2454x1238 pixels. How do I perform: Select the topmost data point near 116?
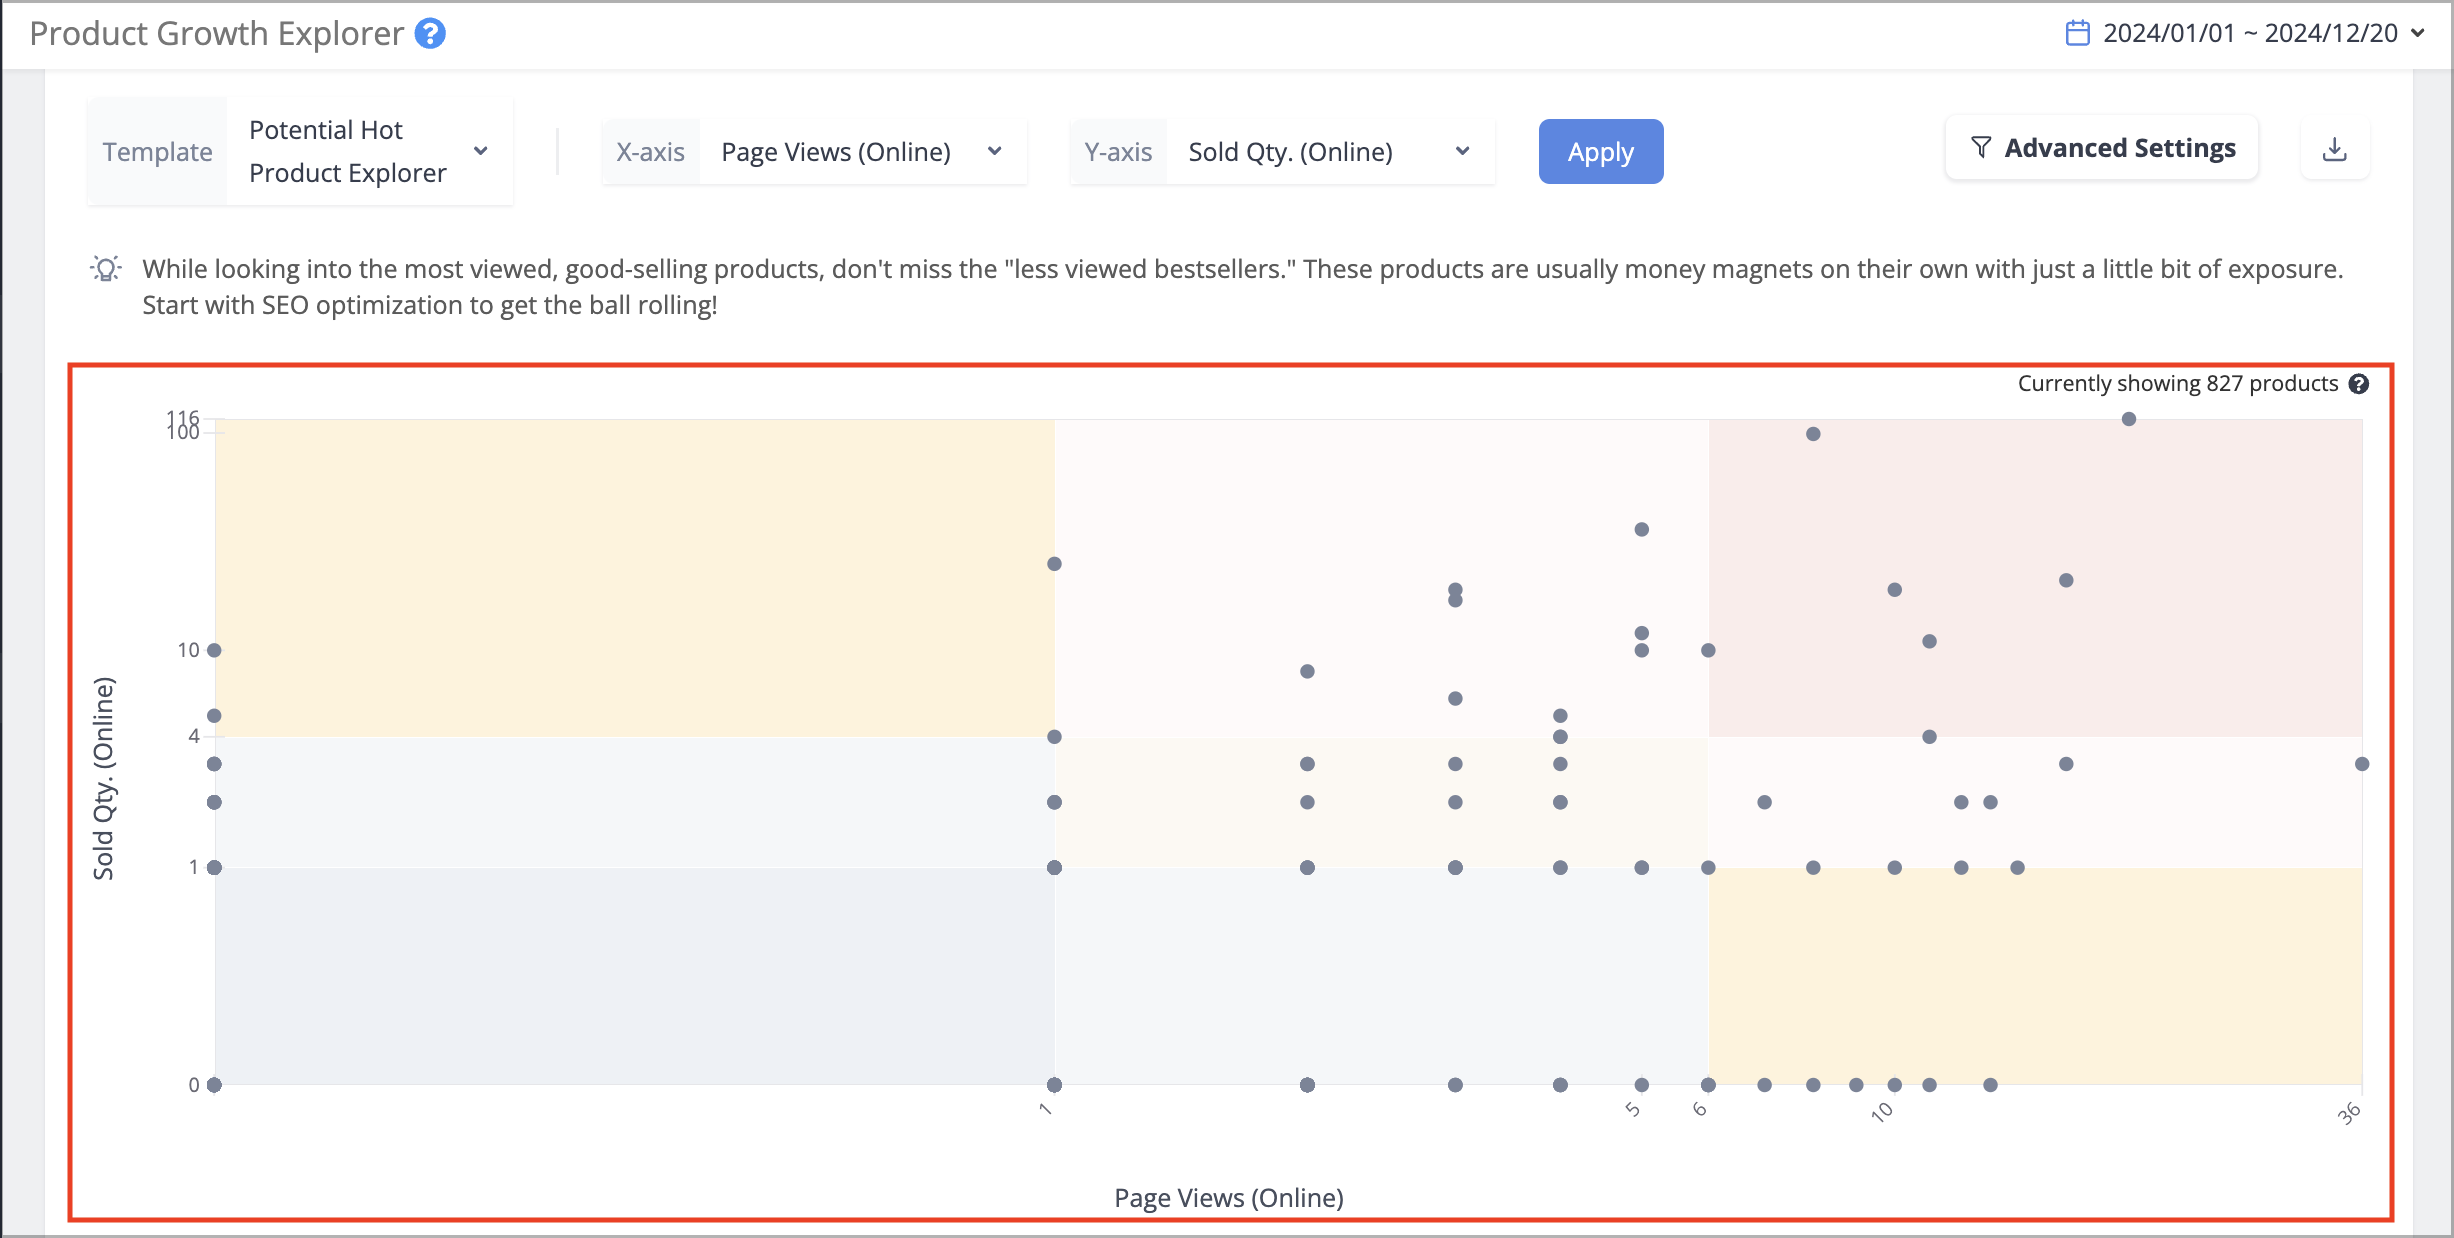[x=2129, y=419]
